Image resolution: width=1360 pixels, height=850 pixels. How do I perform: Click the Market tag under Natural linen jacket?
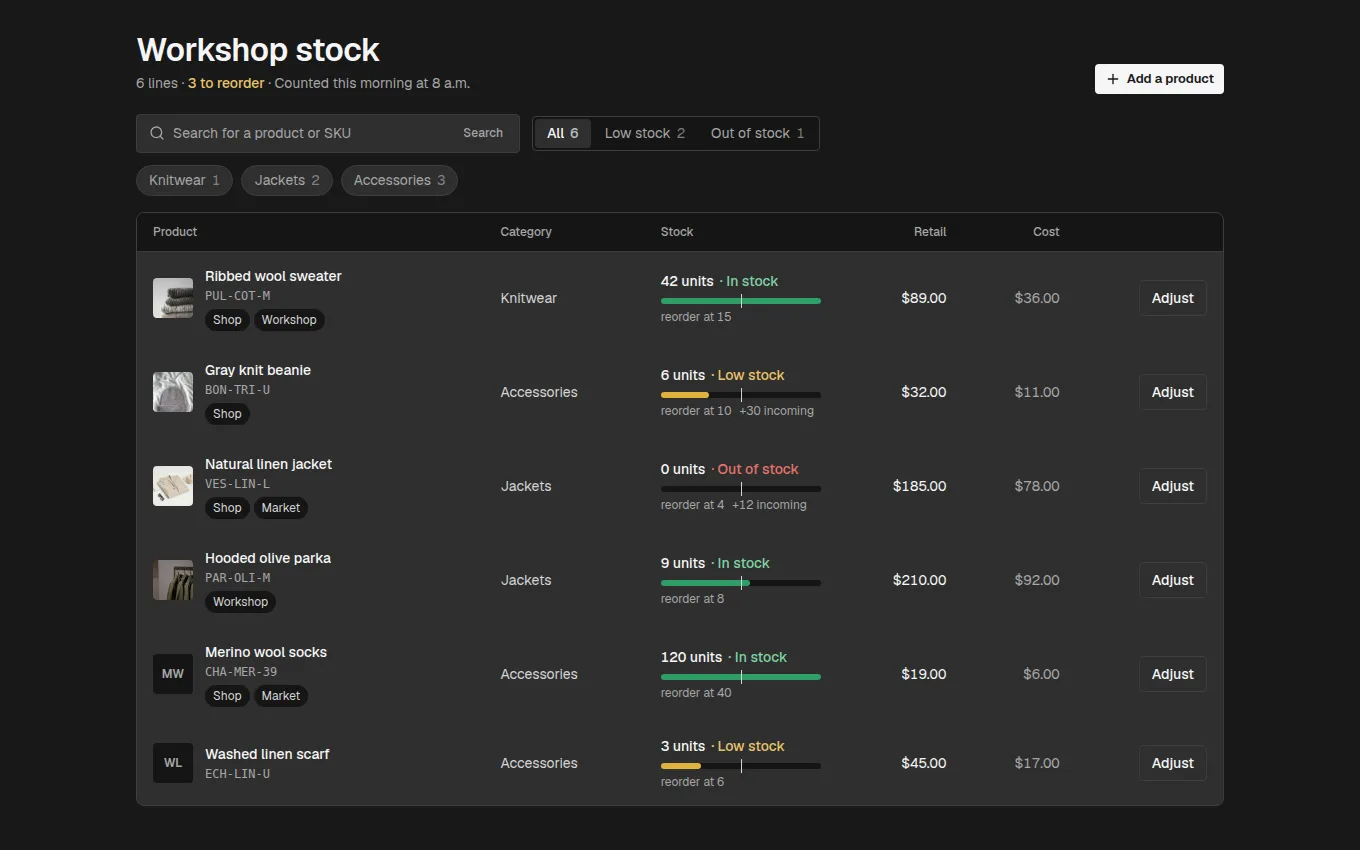coord(281,508)
